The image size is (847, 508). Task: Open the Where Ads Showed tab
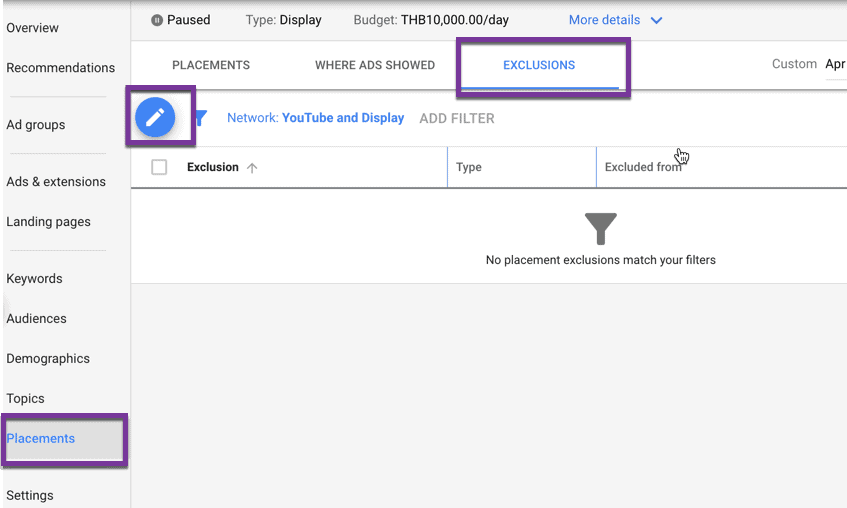(375, 65)
